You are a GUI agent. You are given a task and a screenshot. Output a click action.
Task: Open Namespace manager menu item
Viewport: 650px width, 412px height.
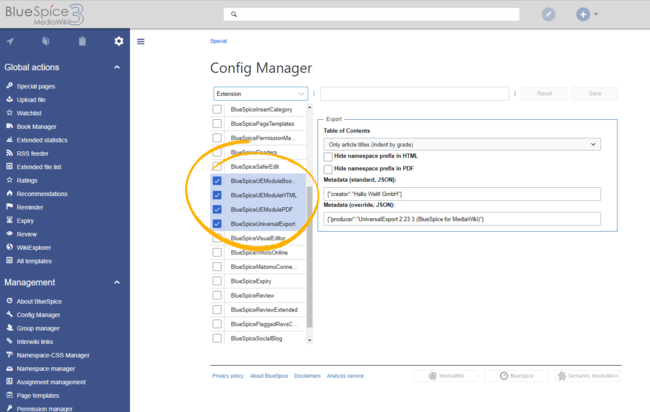click(x=46, y=368)
